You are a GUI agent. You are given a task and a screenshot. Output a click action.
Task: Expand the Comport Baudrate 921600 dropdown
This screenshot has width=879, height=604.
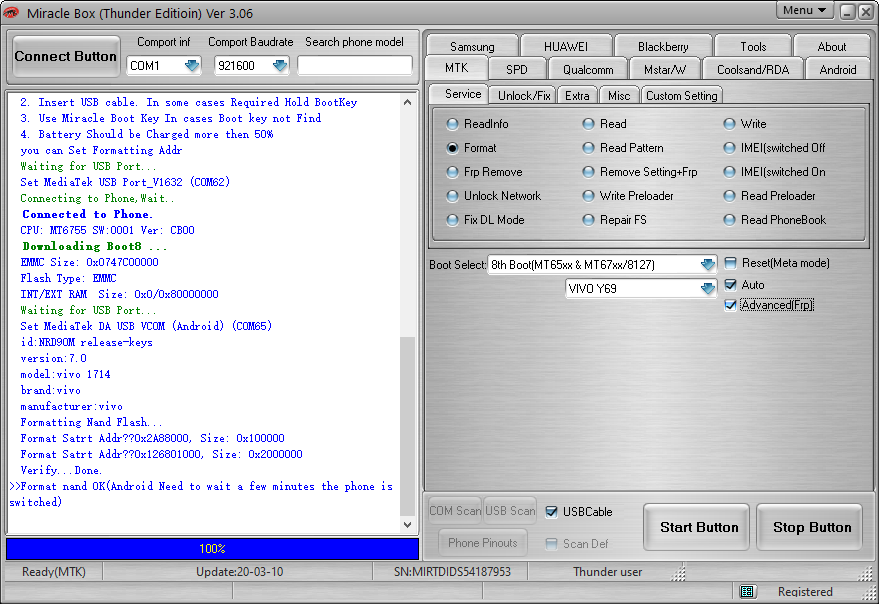tap(280, 66)
